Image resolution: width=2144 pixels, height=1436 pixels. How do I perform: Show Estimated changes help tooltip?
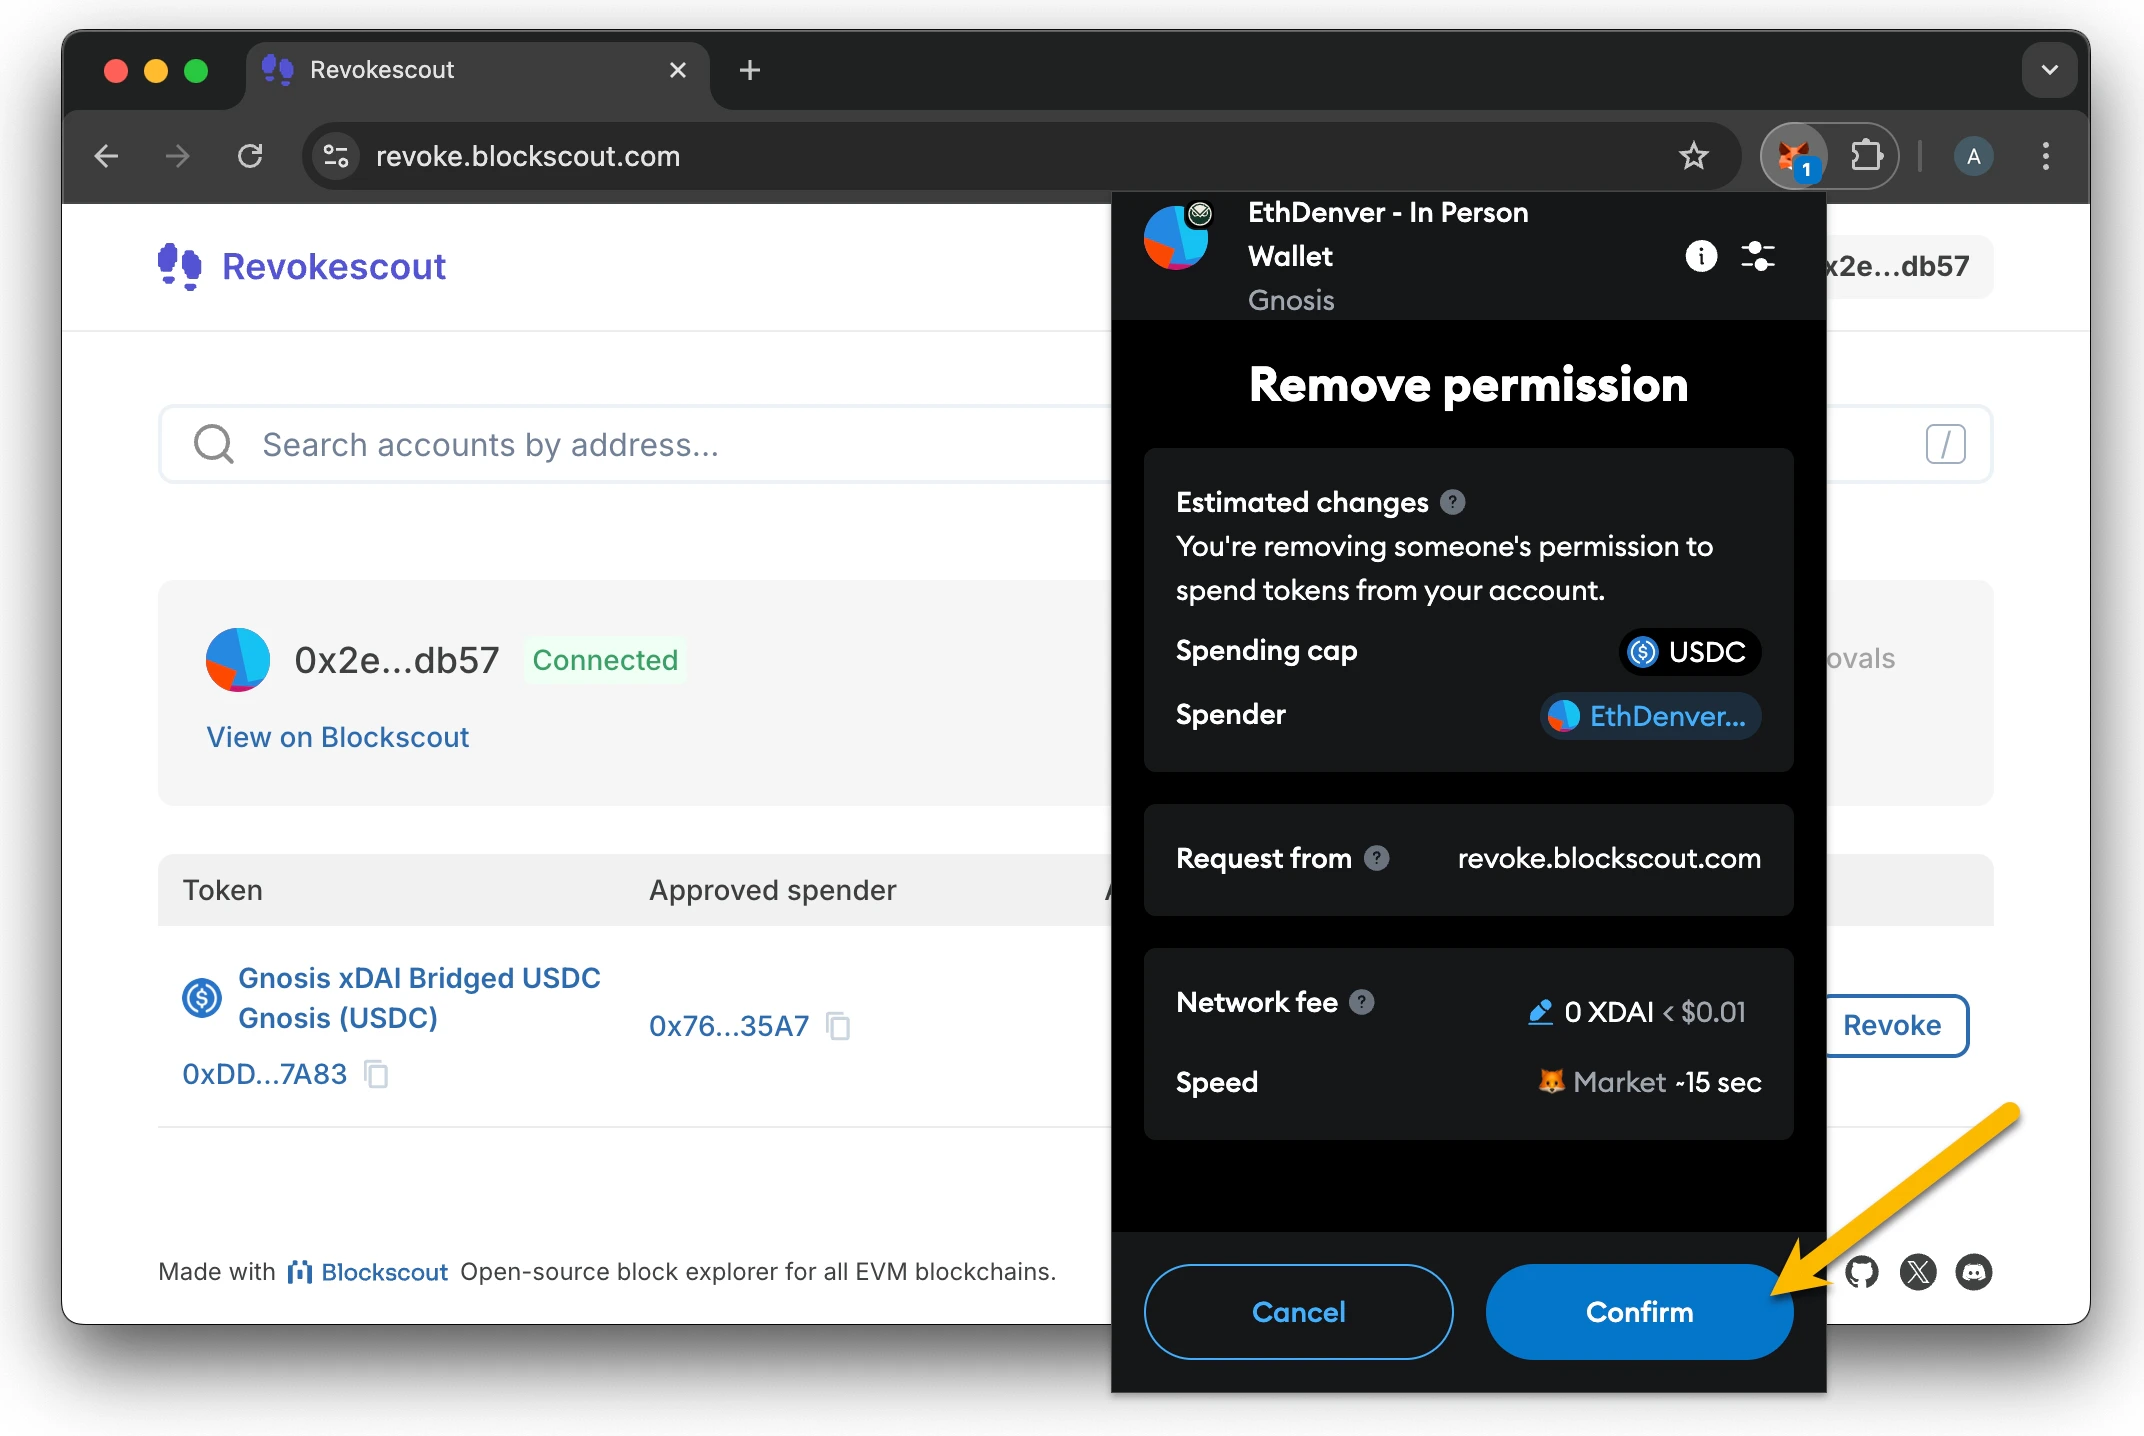tap(1452, 502)
